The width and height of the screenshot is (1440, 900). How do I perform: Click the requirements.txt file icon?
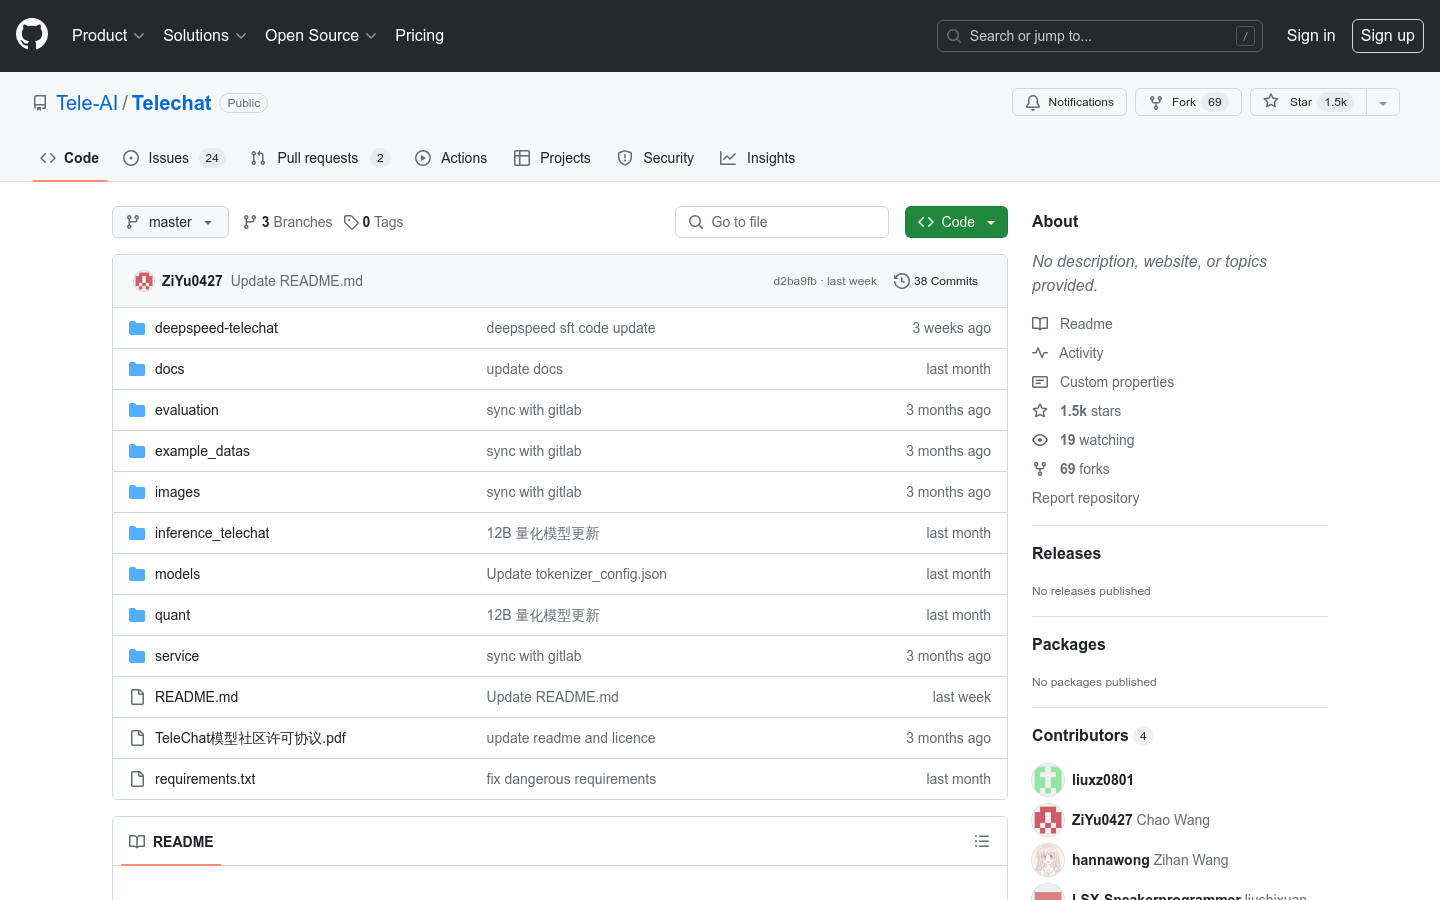[137, 779]
